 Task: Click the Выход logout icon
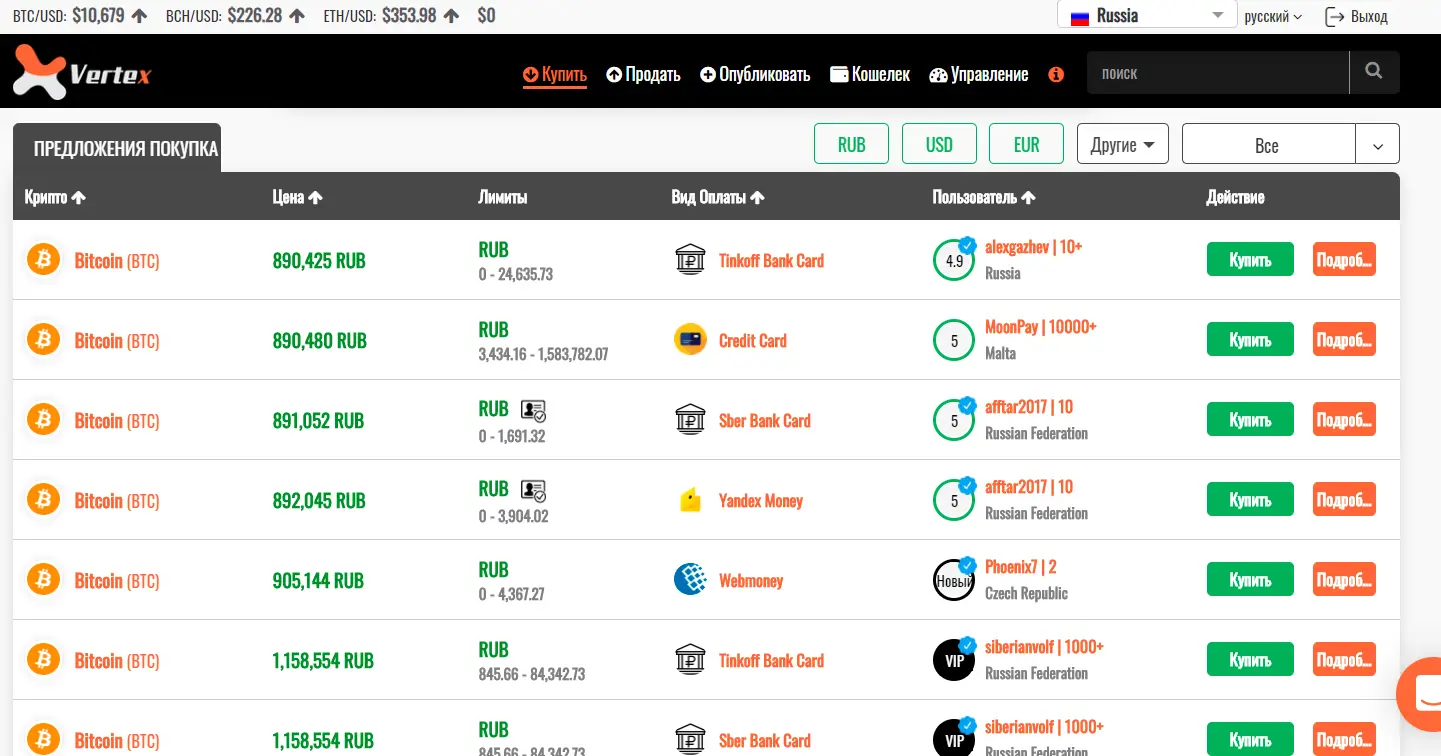coord(1334,16)
